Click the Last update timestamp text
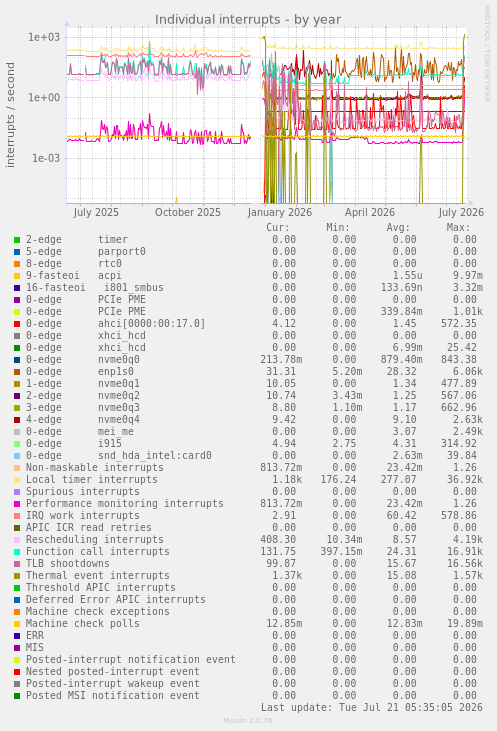The width and height of the screenshot is (497, 731). pyautogui.click(x=372, y=707)
